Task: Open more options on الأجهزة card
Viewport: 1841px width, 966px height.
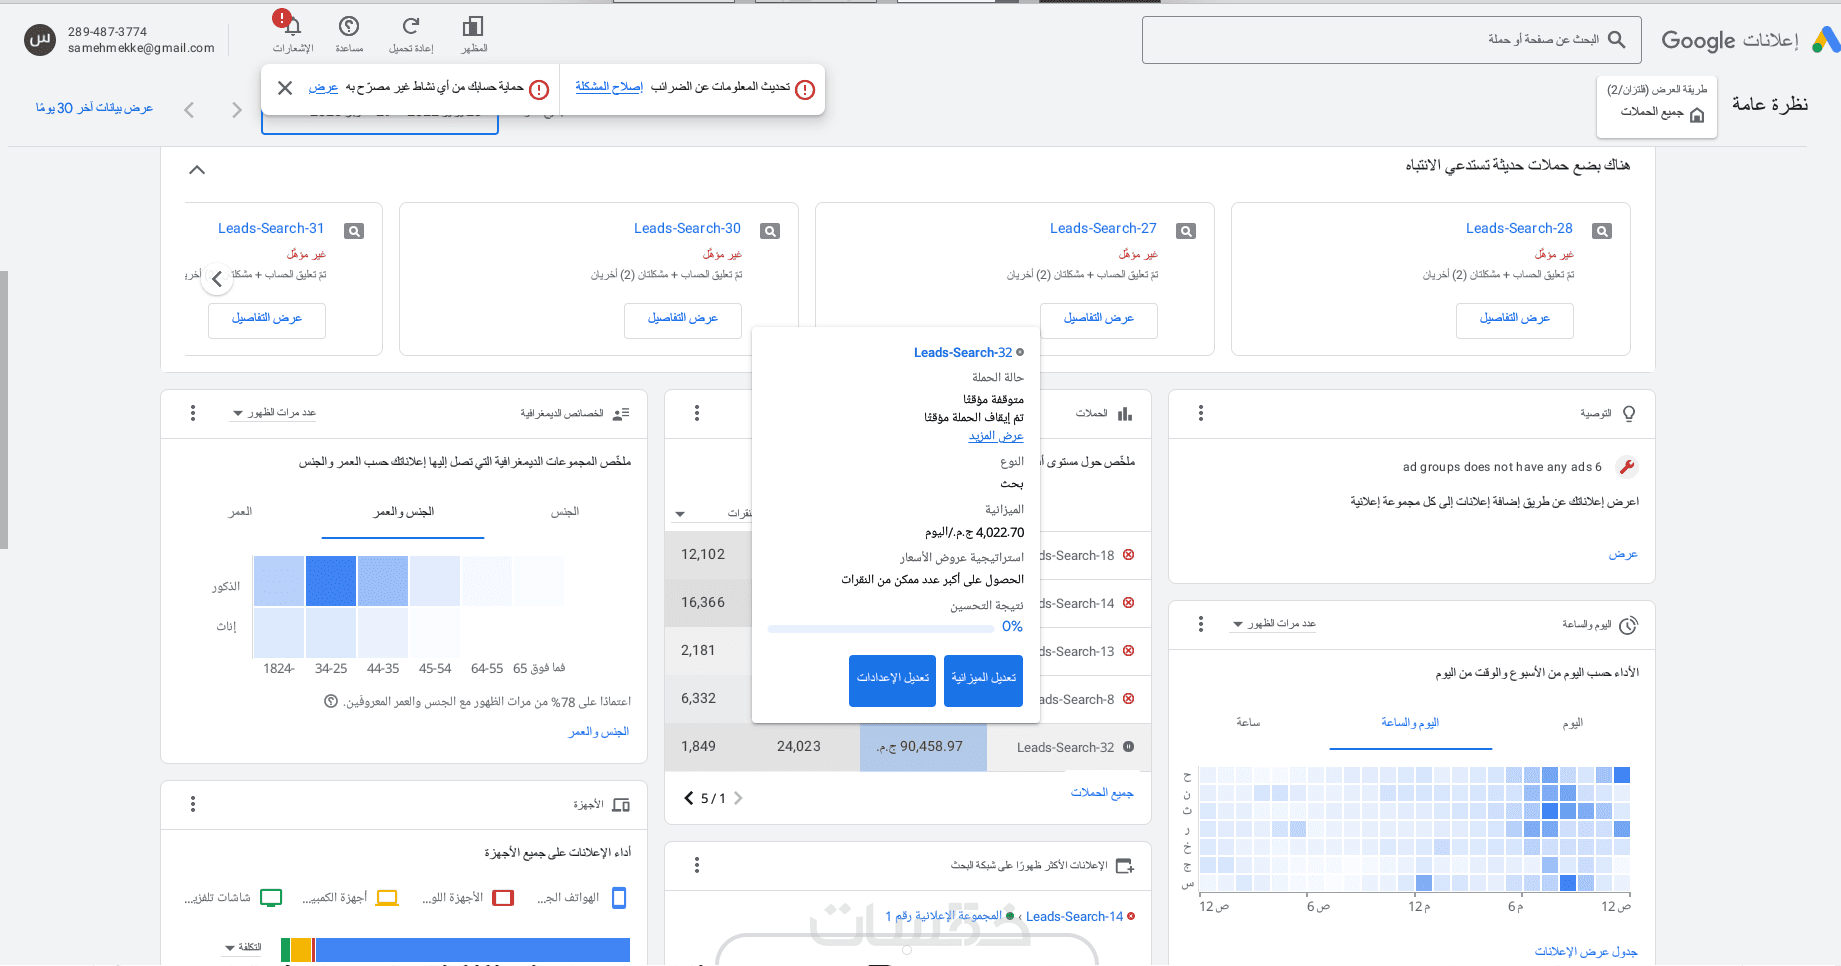Action: click(x=193, y=804)
